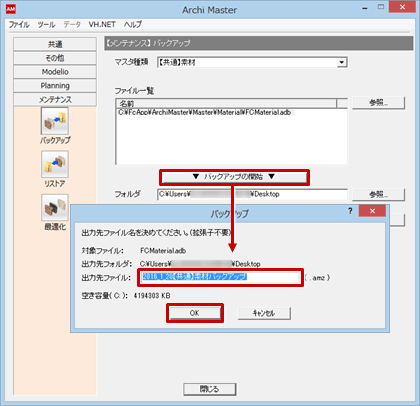Open the 【共通】素材 combo box

pos(252,62)
